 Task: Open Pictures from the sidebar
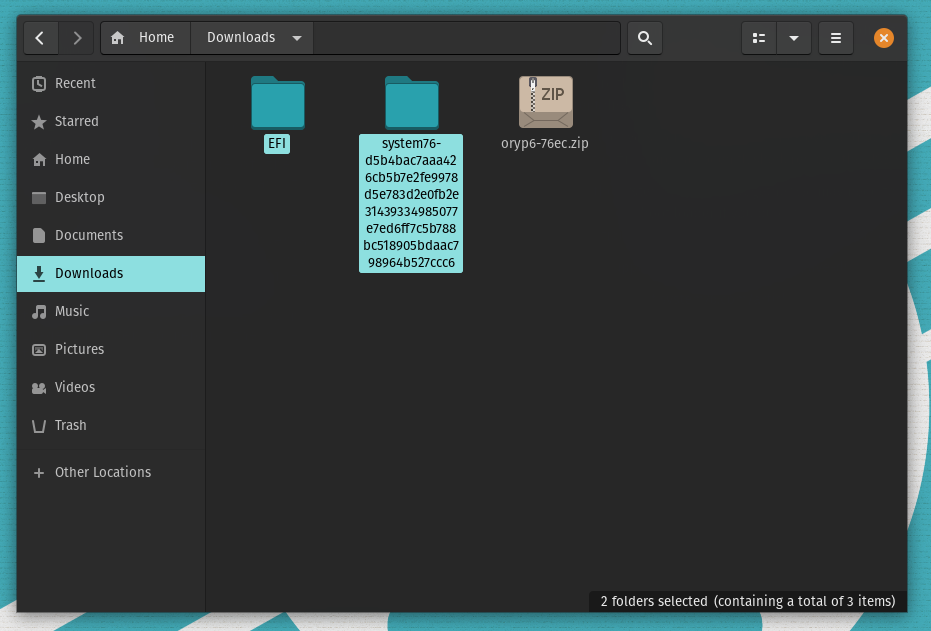[x=79, y=349]
